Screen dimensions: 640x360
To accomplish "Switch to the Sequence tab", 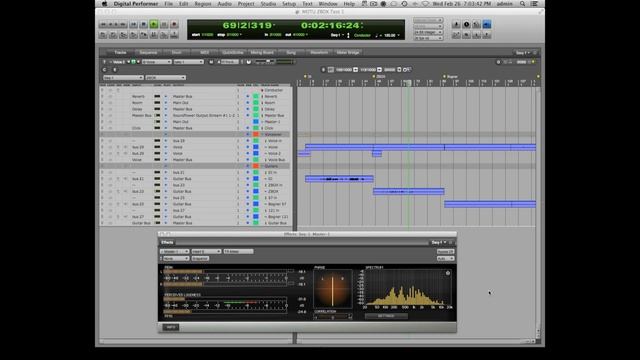I will click(x=148, y=53).
